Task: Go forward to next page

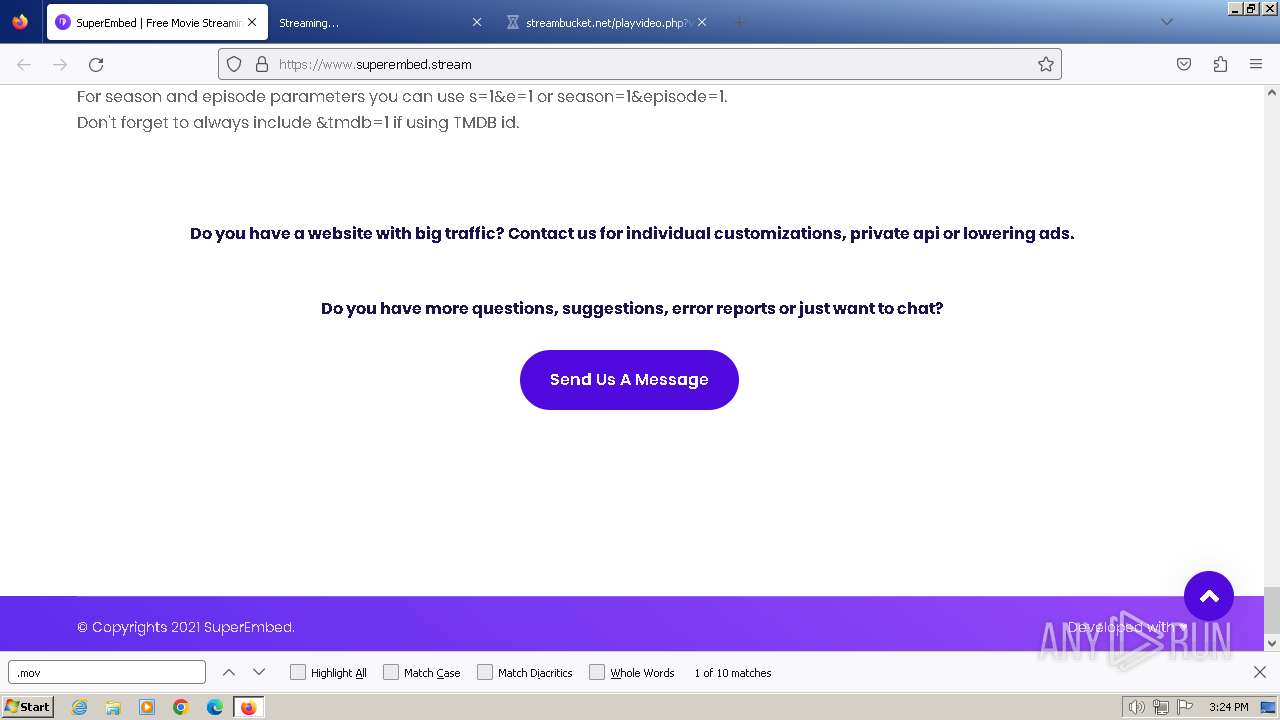Action: 60,64
